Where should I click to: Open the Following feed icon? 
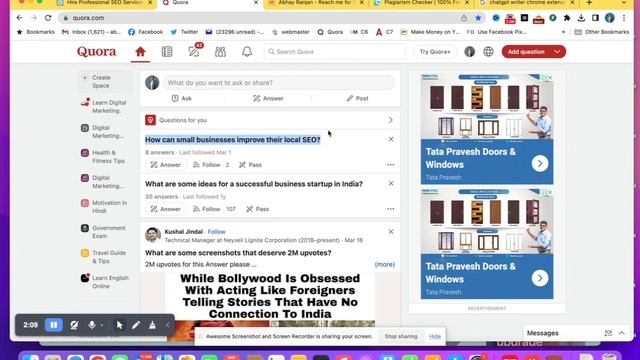167,52
